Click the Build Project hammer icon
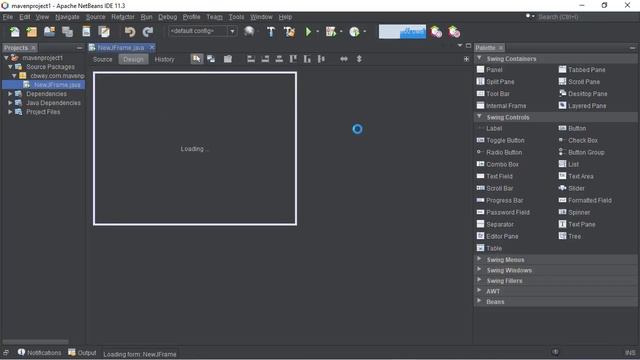 point(271,31)
